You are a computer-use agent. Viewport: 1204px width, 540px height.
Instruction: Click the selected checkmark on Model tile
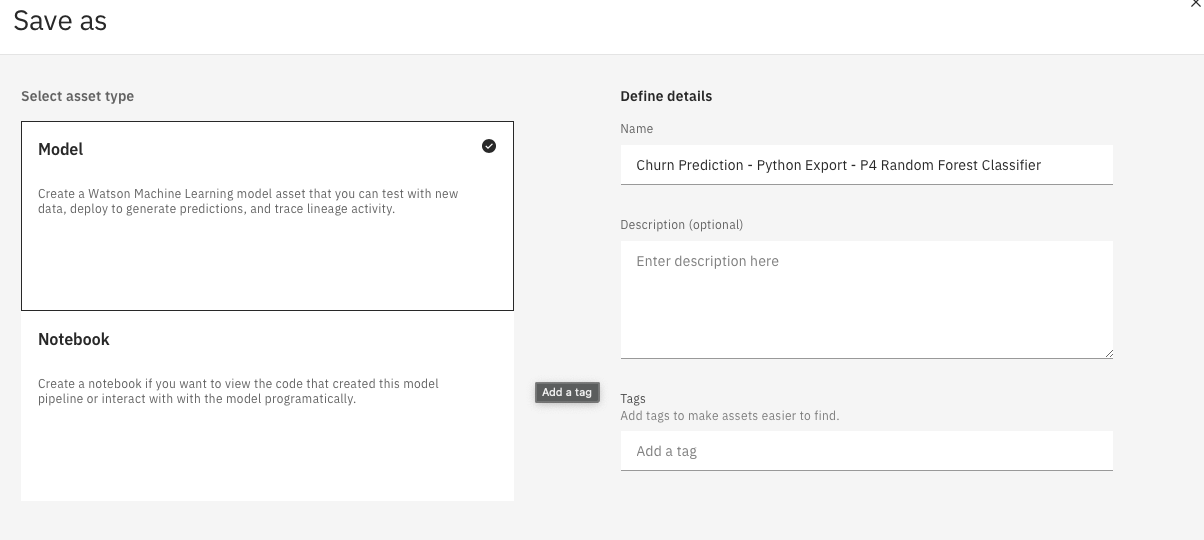tap(489, 146)
